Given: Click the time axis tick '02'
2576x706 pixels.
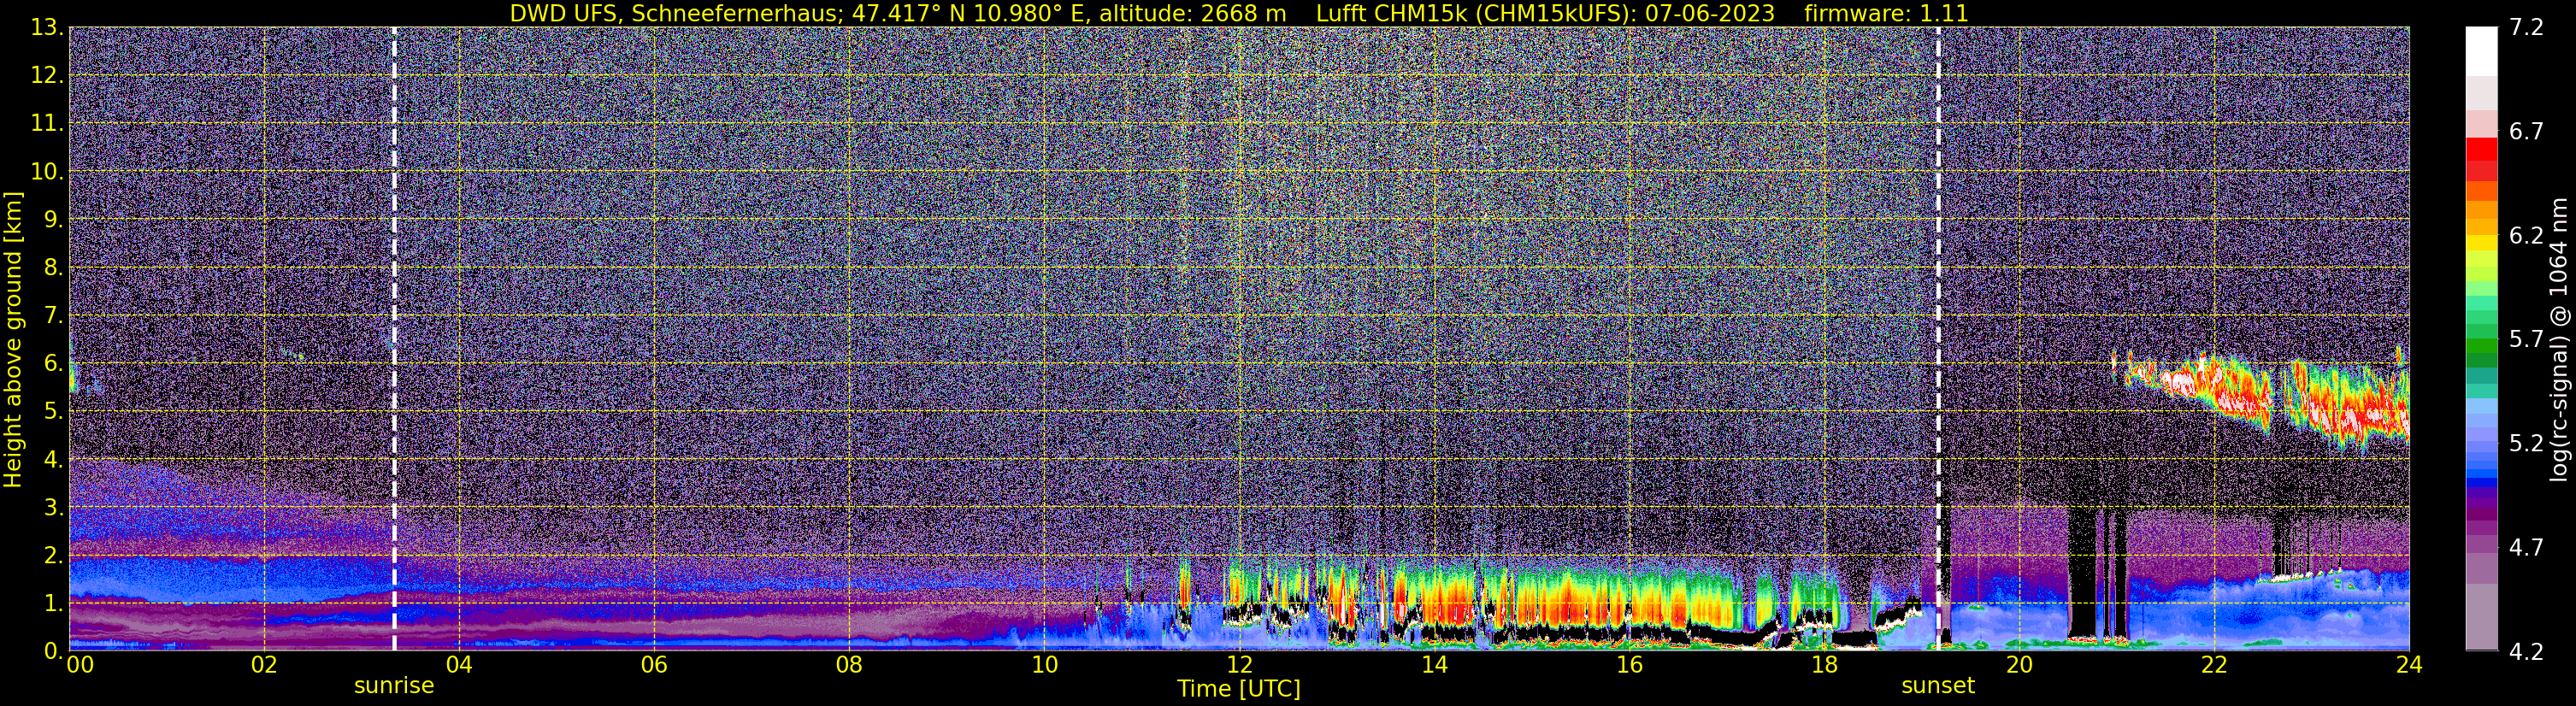Looking at the screenshot, I should pyautogui.click(x=264, y=665).
